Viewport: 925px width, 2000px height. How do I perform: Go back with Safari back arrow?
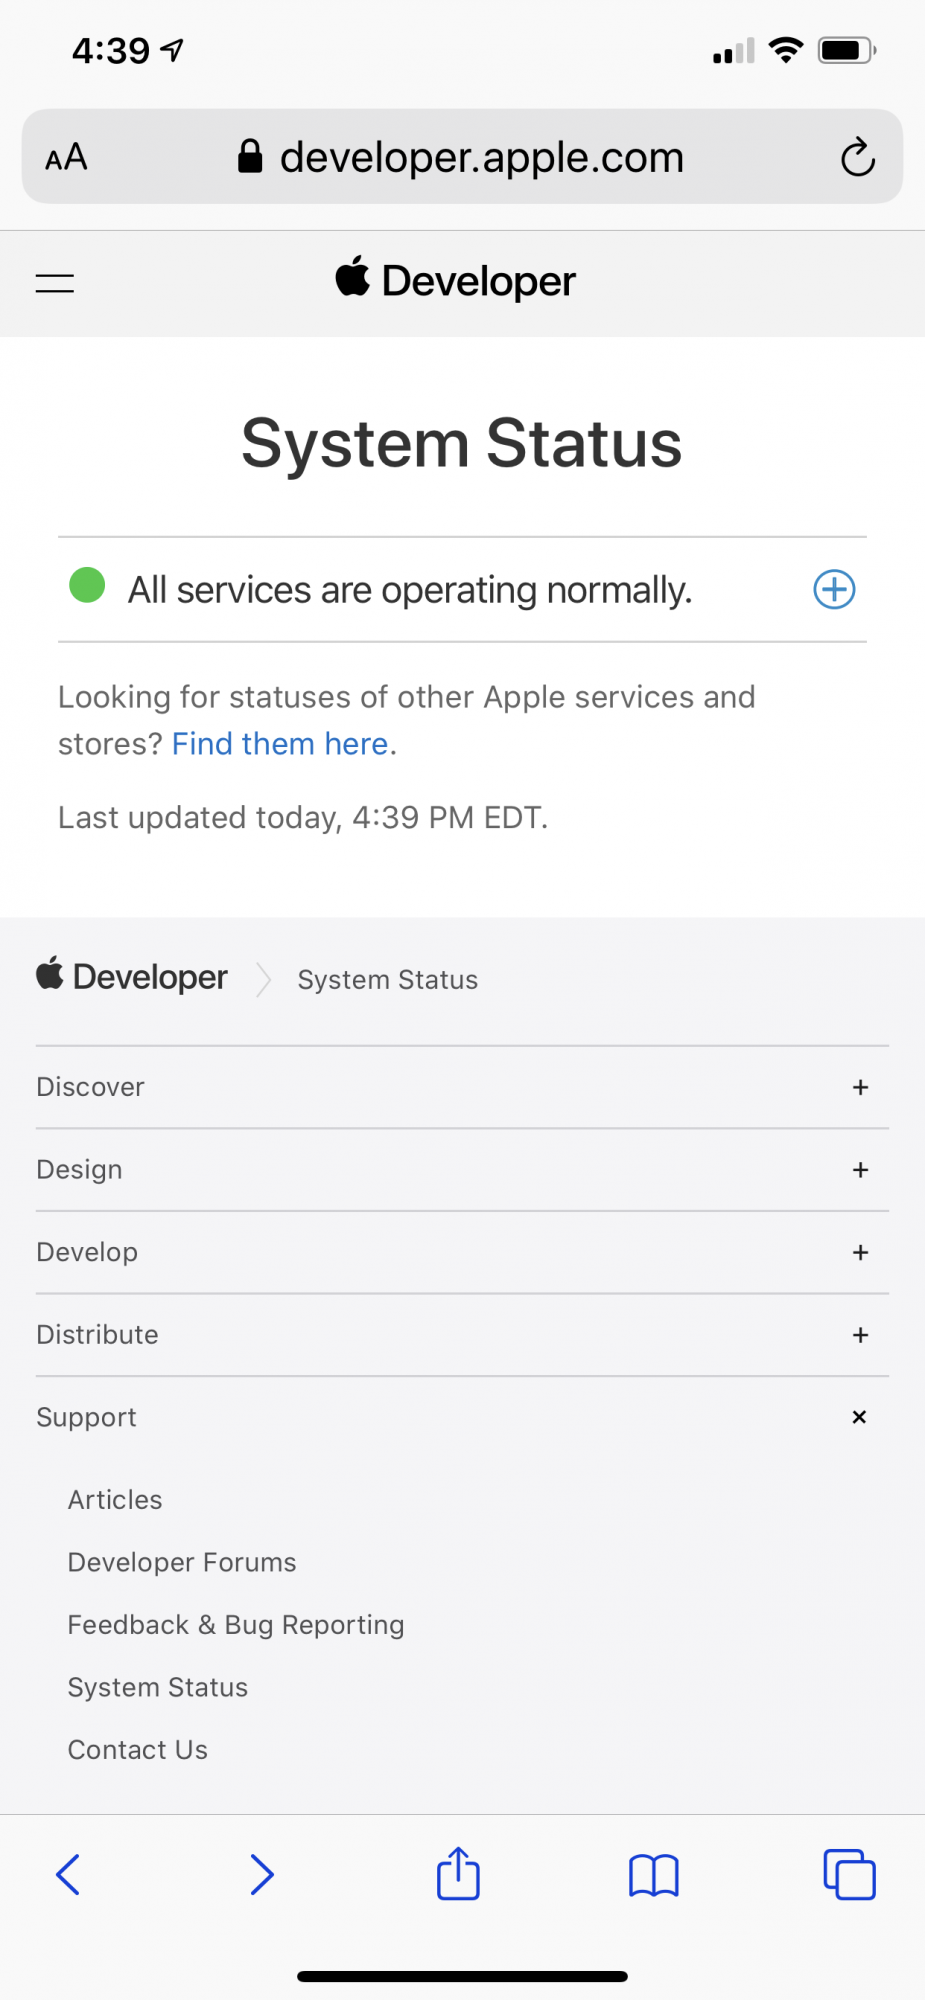click(x=68, y=1874)
